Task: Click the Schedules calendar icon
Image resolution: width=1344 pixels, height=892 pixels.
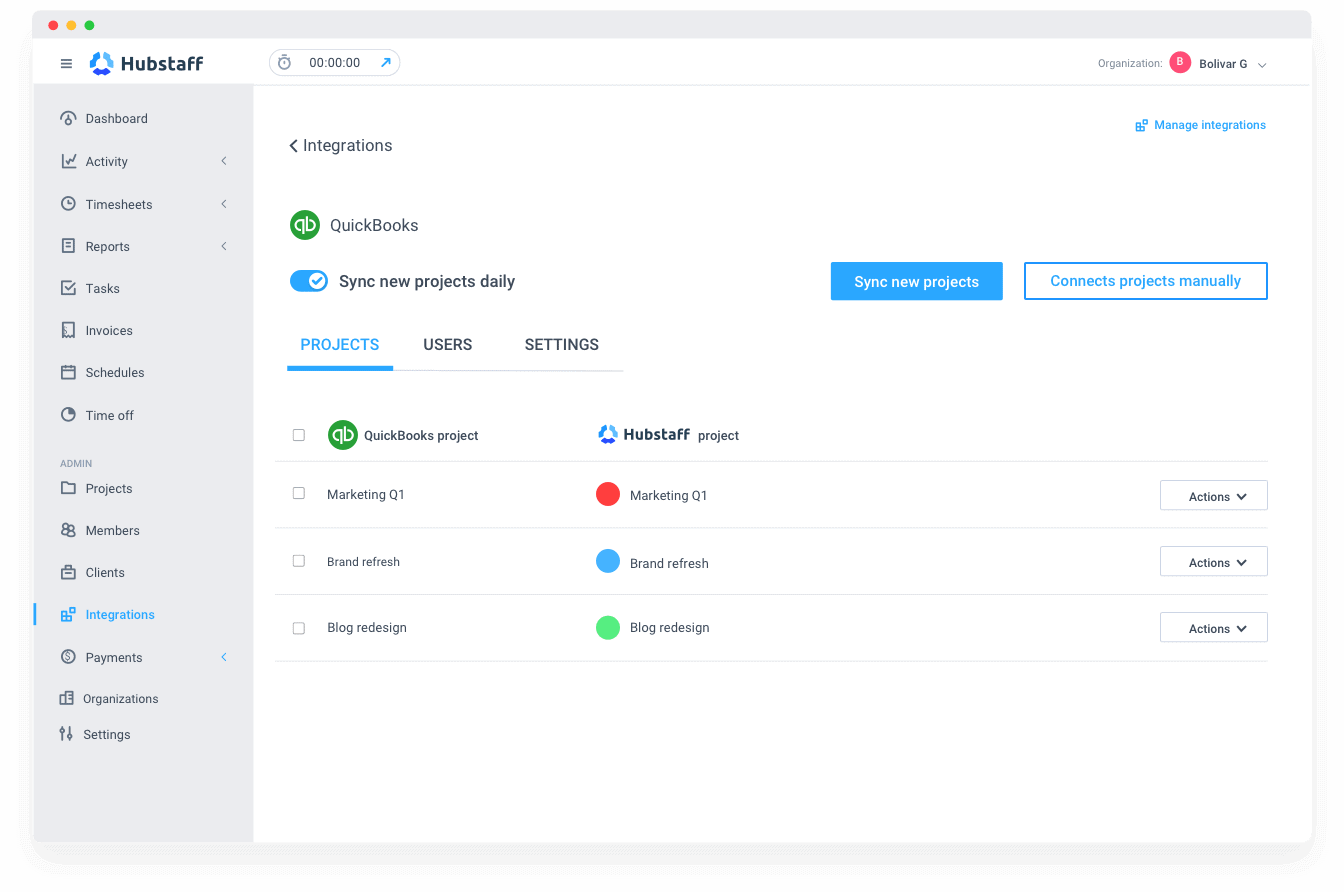Action: point(68,372)
